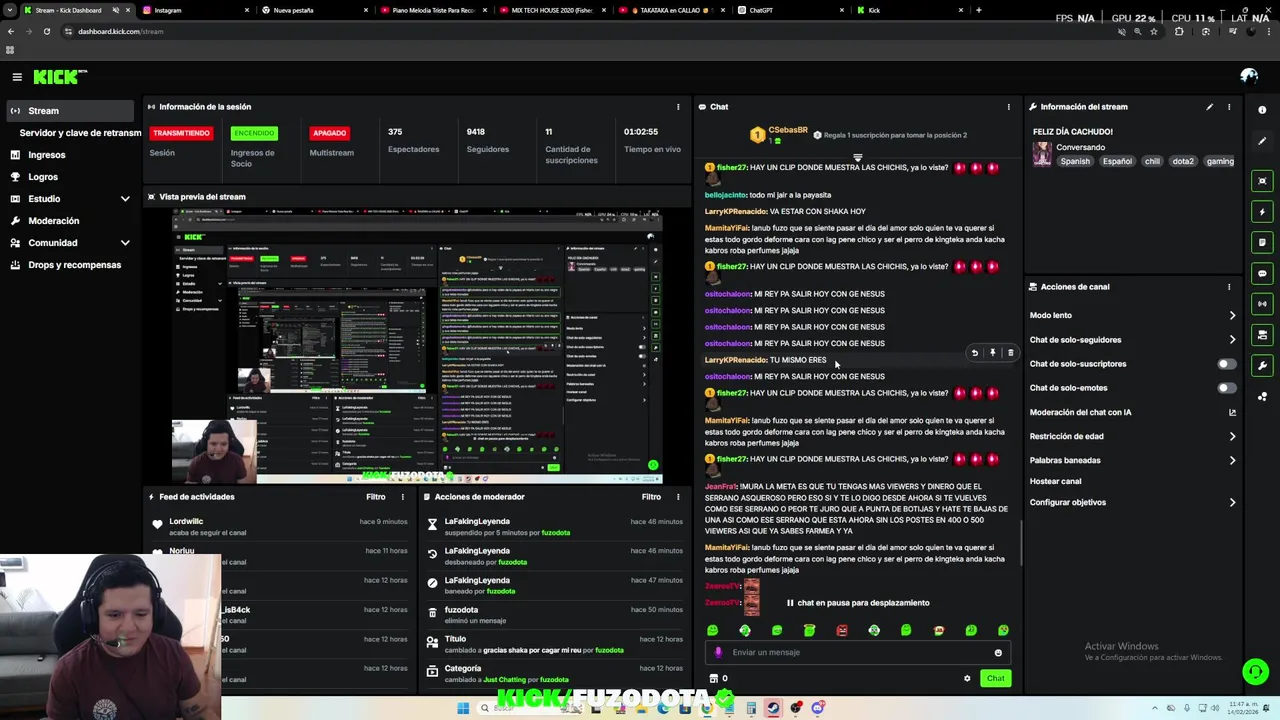Open the green support bubble icon

[x=1255, y=671]
